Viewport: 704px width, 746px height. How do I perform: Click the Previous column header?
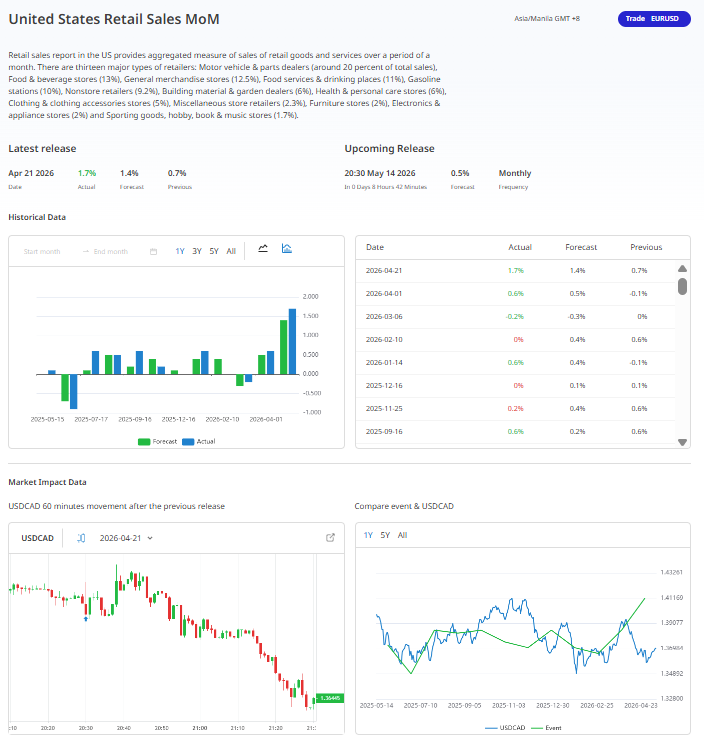[646, 247]
